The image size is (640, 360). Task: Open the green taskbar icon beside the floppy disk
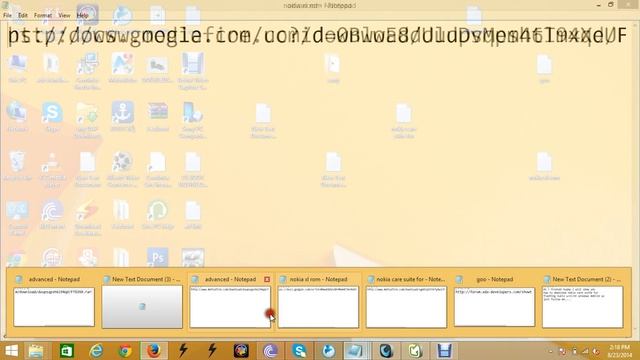coord(415,351)
